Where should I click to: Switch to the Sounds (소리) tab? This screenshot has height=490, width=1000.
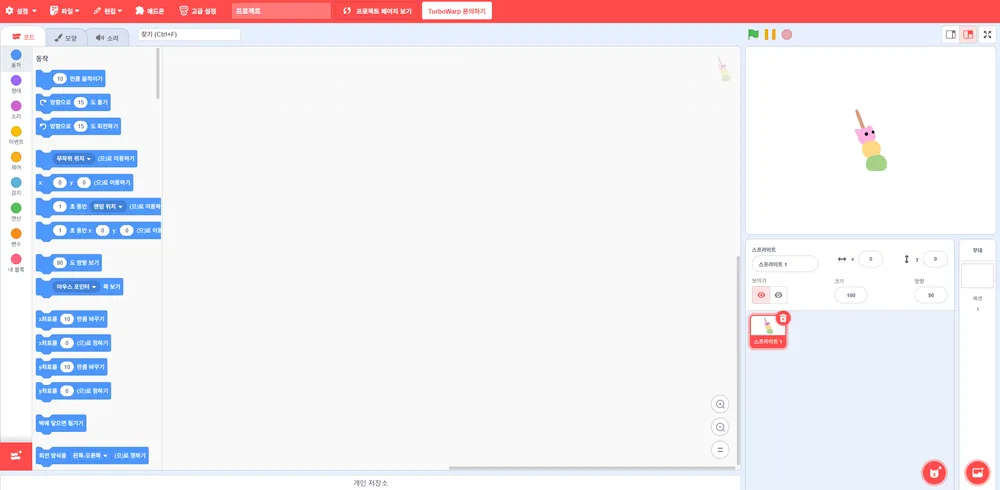[107, 38]
